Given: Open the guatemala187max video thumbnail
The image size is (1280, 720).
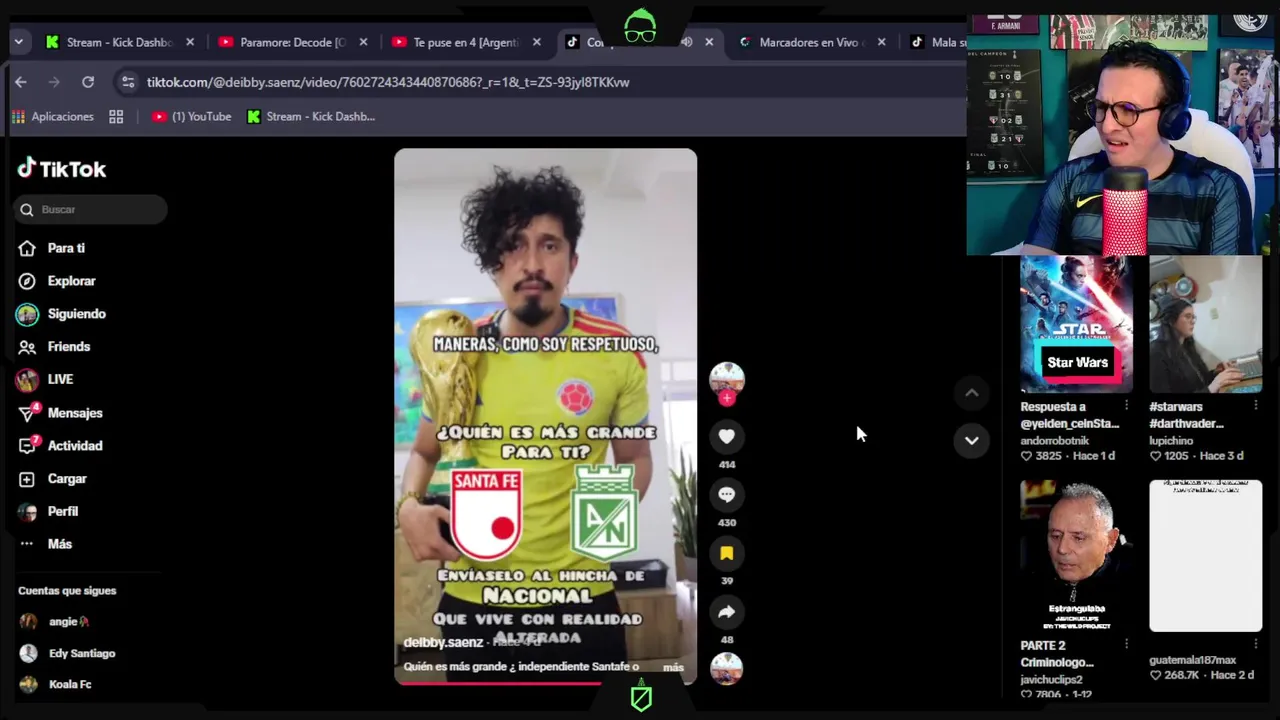Looking at the screenshot, I should click(x=1205, y=556).
